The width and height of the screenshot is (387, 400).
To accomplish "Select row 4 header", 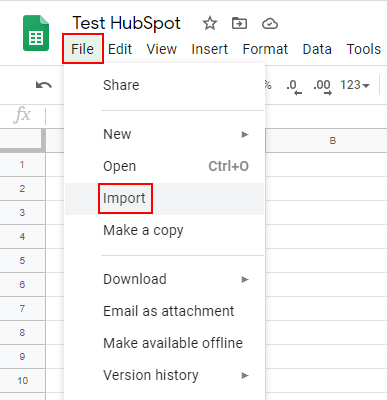I will point(22,237).
